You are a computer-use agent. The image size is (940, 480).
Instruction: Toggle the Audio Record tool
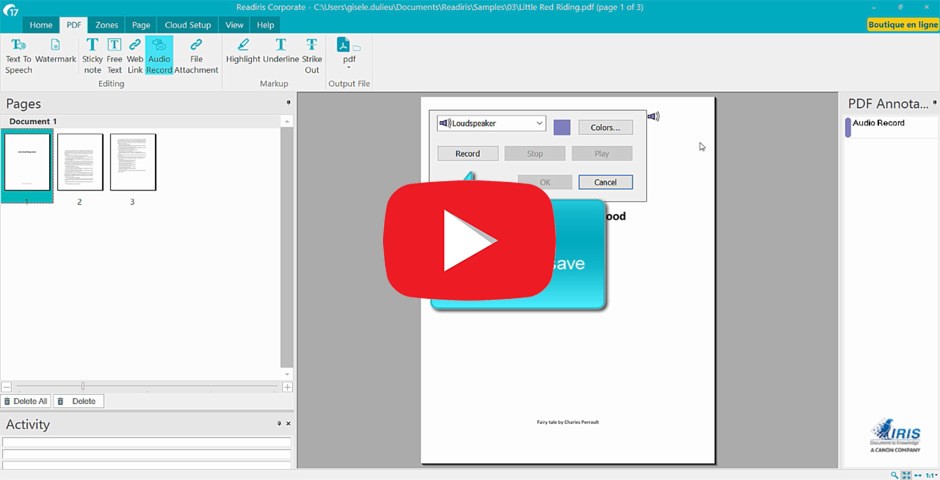pyautogui.click(x=159, y=55)
